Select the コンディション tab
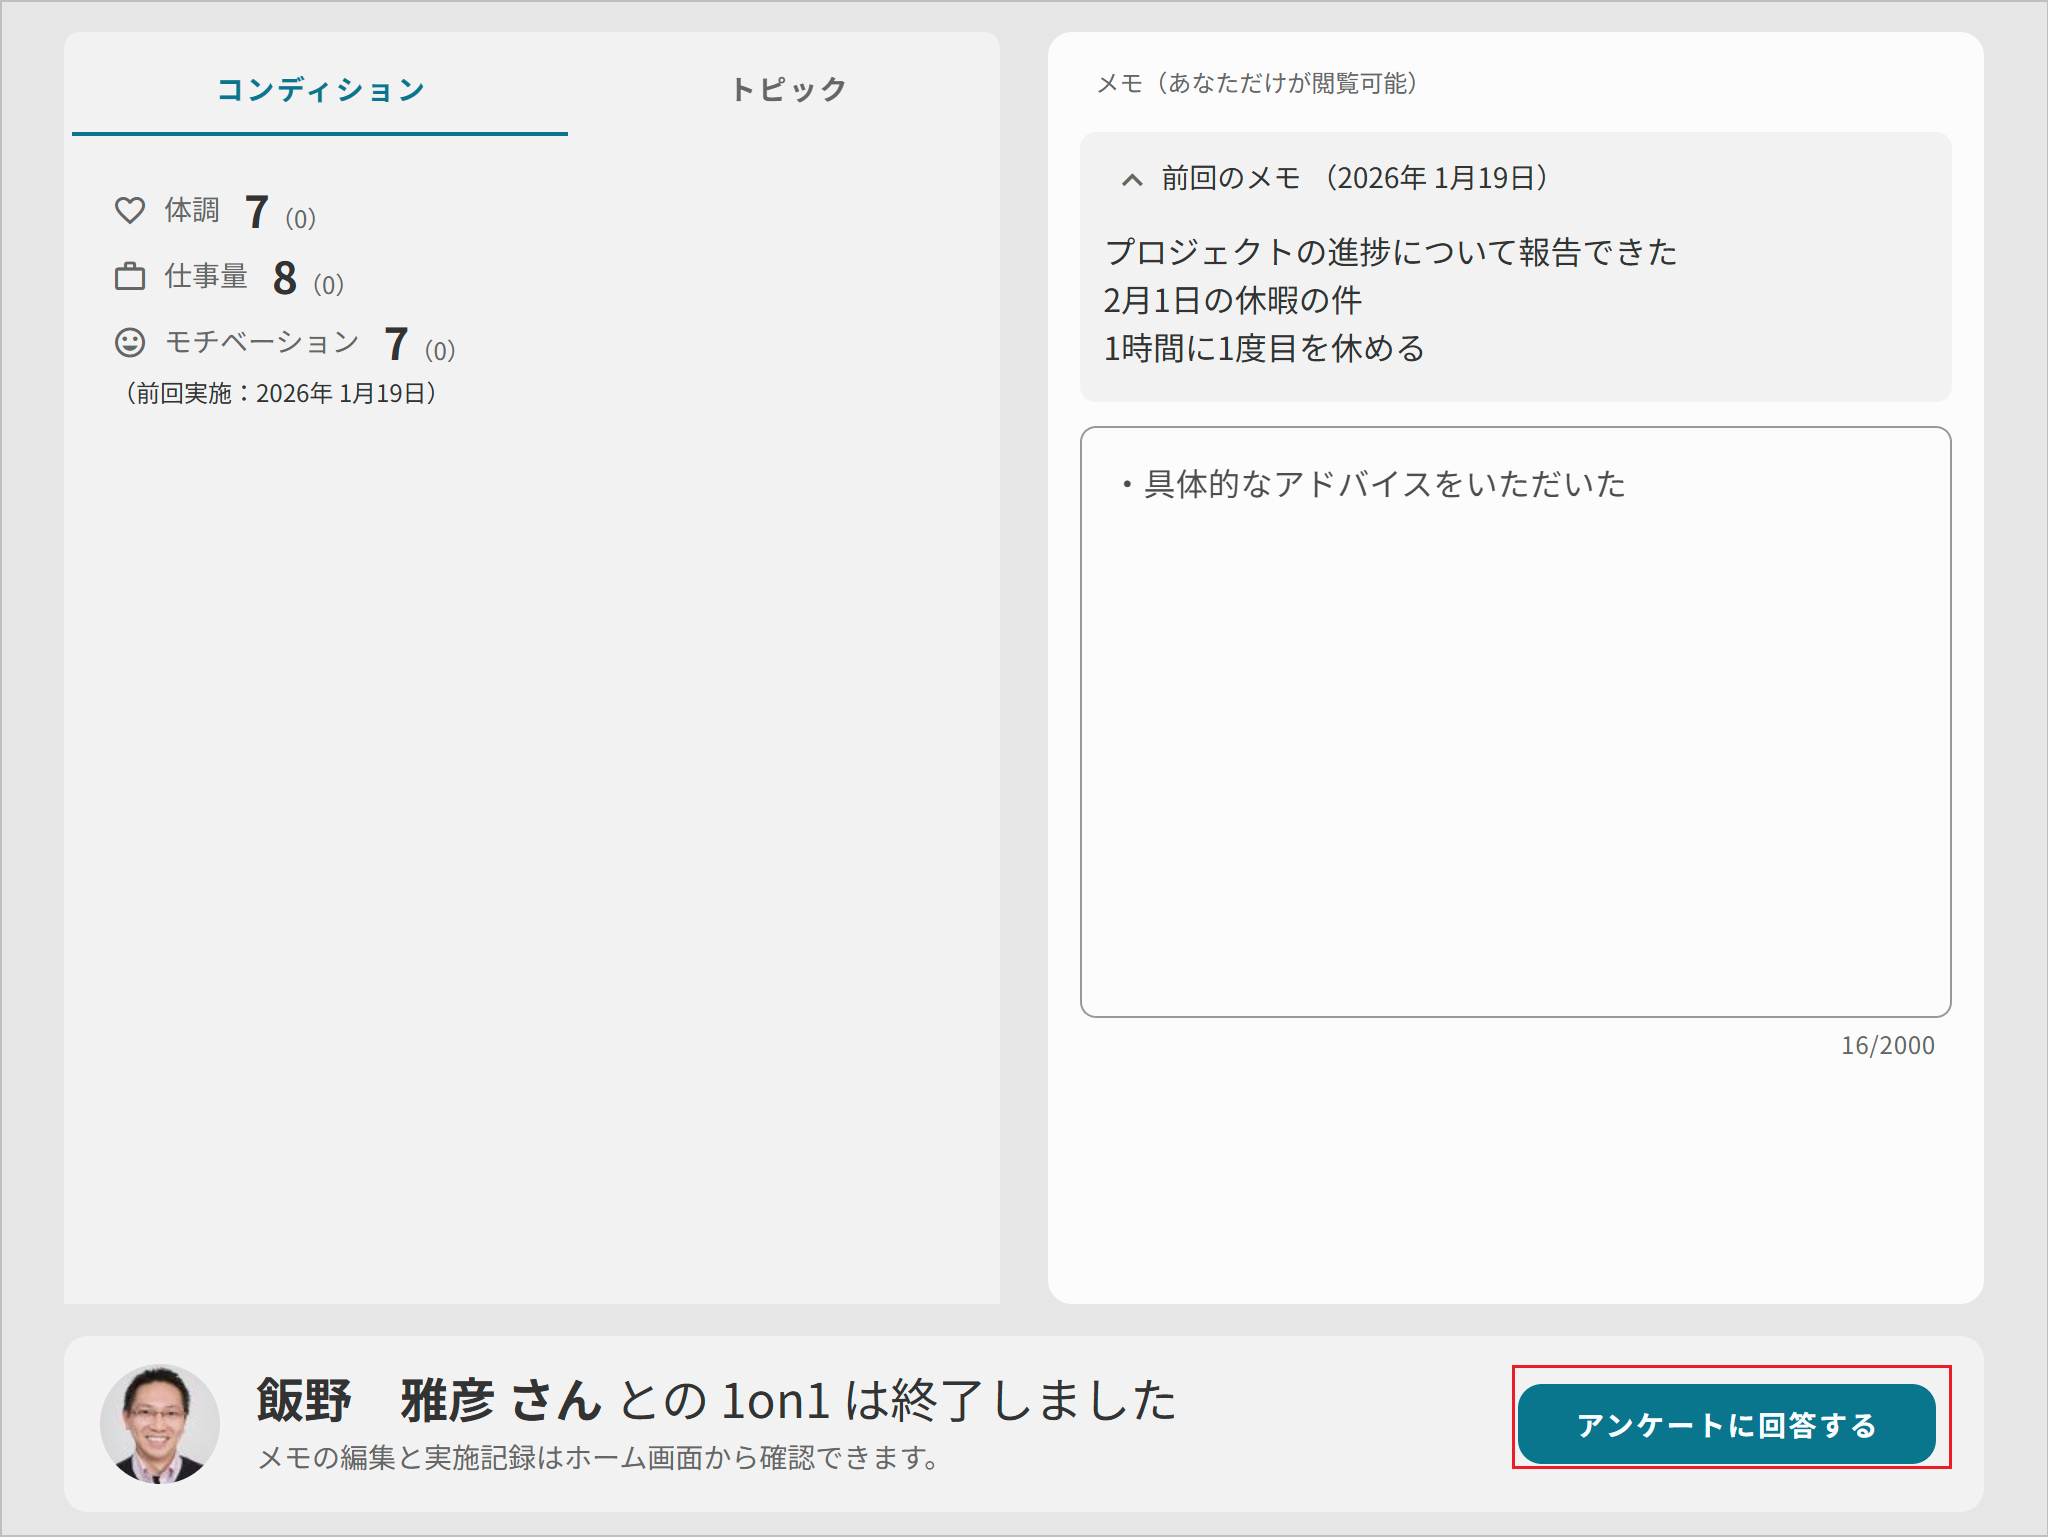Viewport: 2048px width, 1537px height. 321,89
